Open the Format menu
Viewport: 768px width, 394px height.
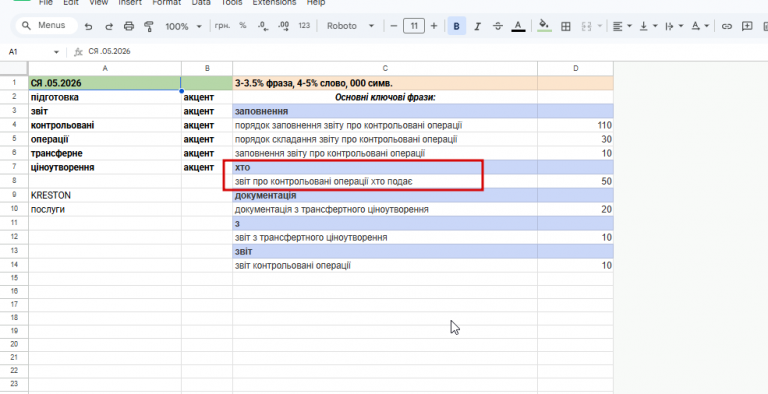click(x=167, y=2)
